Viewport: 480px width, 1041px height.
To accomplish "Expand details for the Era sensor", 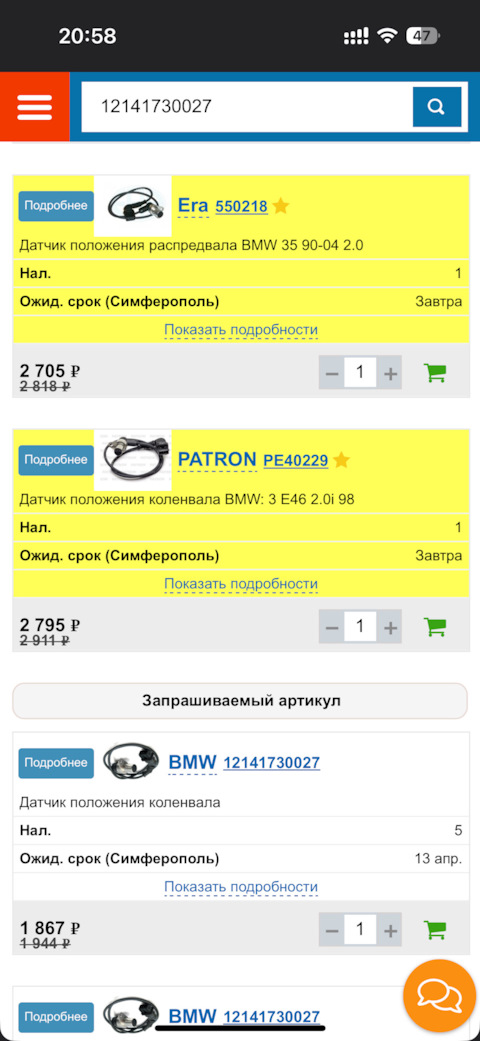I will coord(241,330).
